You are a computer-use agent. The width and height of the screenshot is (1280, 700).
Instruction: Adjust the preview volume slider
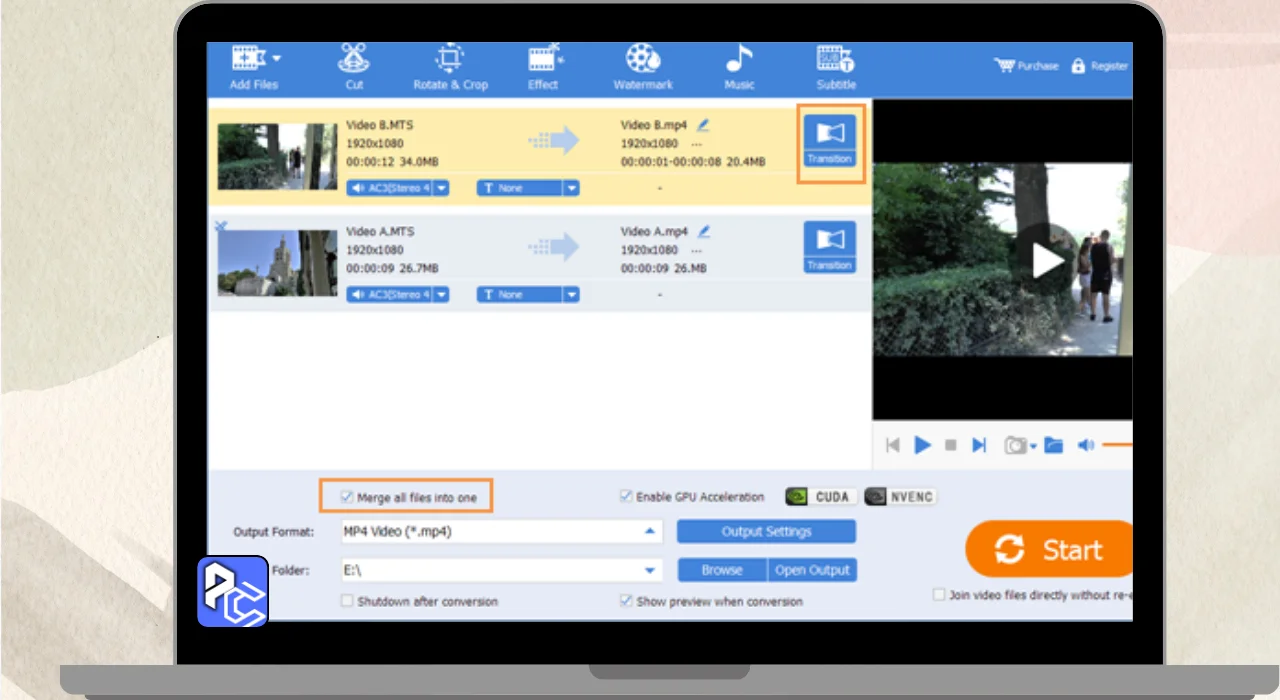coord(1117,445)
